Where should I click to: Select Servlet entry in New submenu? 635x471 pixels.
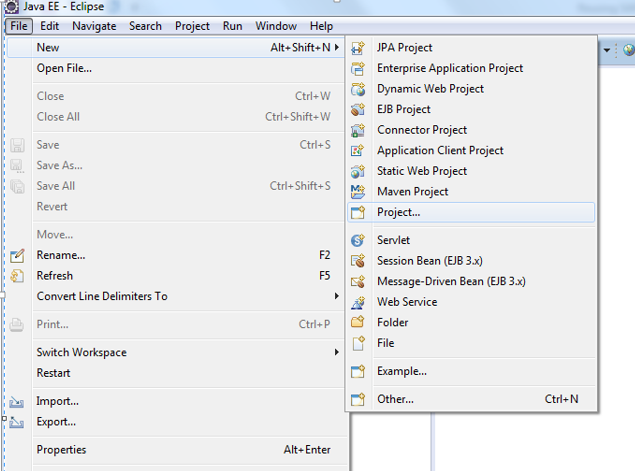click(471, 240)
